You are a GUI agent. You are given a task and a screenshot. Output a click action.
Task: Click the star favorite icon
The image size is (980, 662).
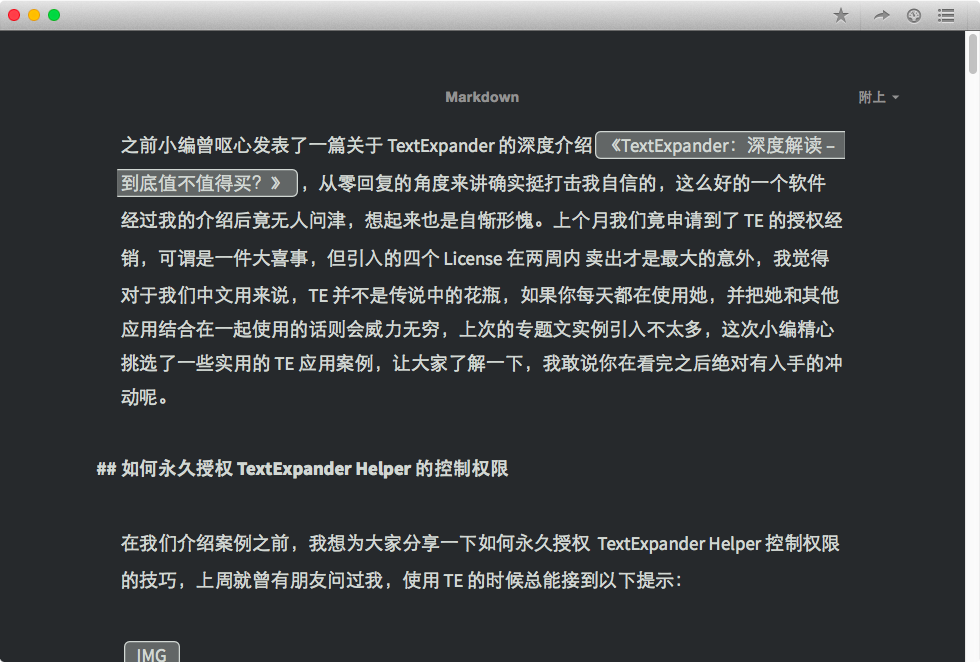click(x=841, y=15)
